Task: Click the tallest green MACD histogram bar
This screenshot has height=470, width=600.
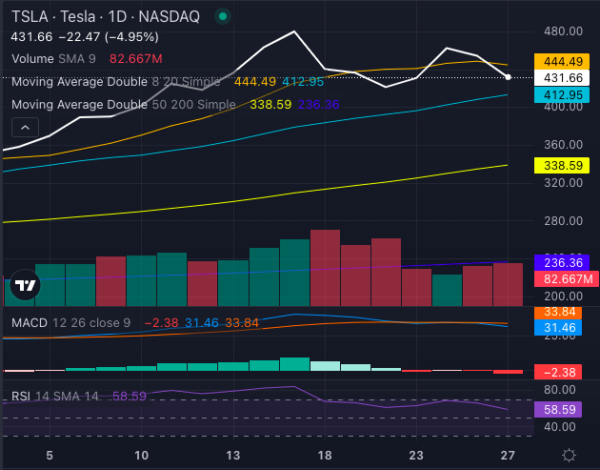Action: (295, 364)
